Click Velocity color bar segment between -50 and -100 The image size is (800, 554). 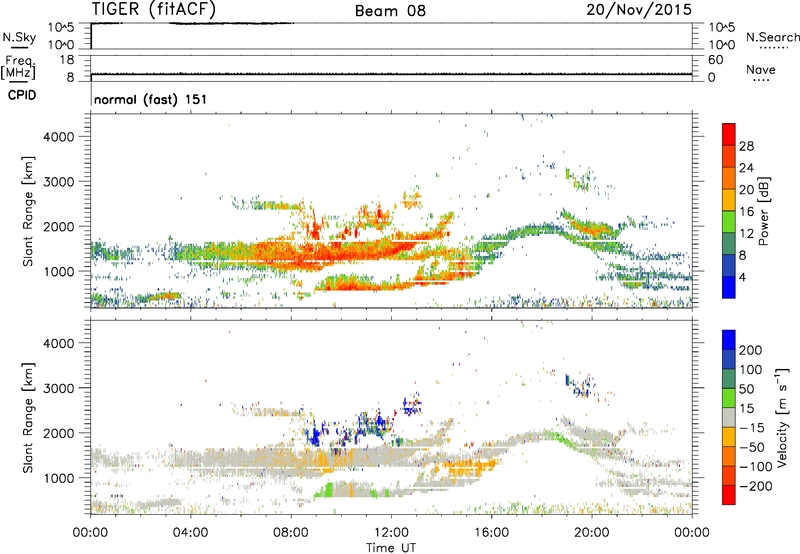click(x=729, y=457)
